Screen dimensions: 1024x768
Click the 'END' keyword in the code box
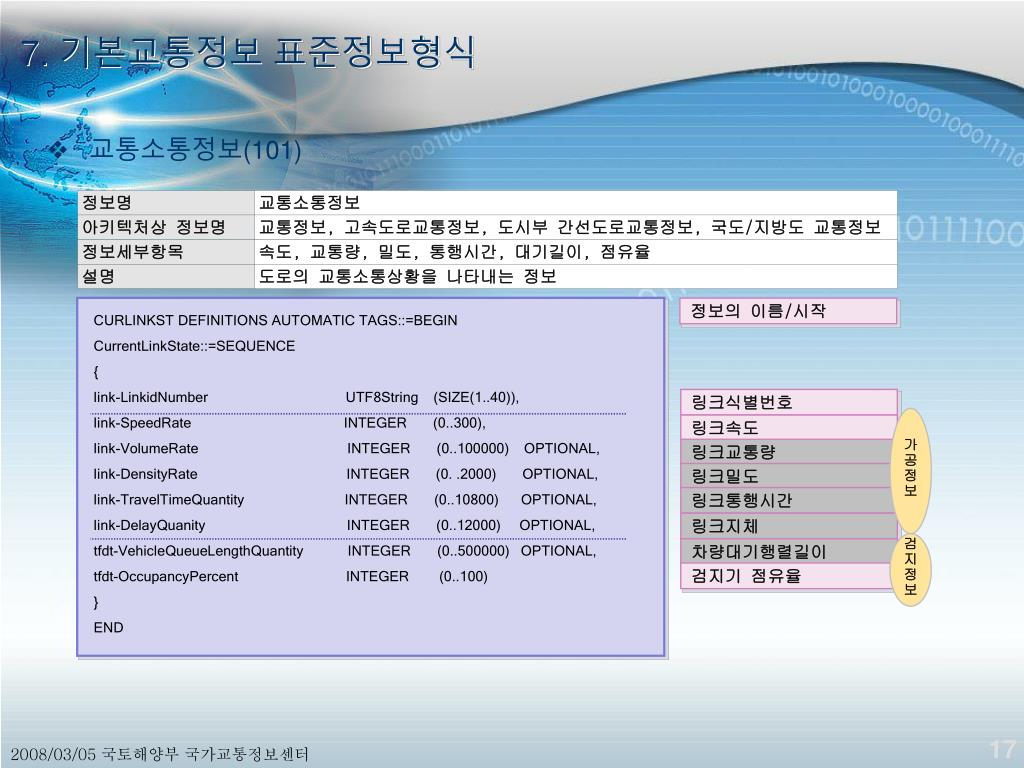[x=108, y=628]
